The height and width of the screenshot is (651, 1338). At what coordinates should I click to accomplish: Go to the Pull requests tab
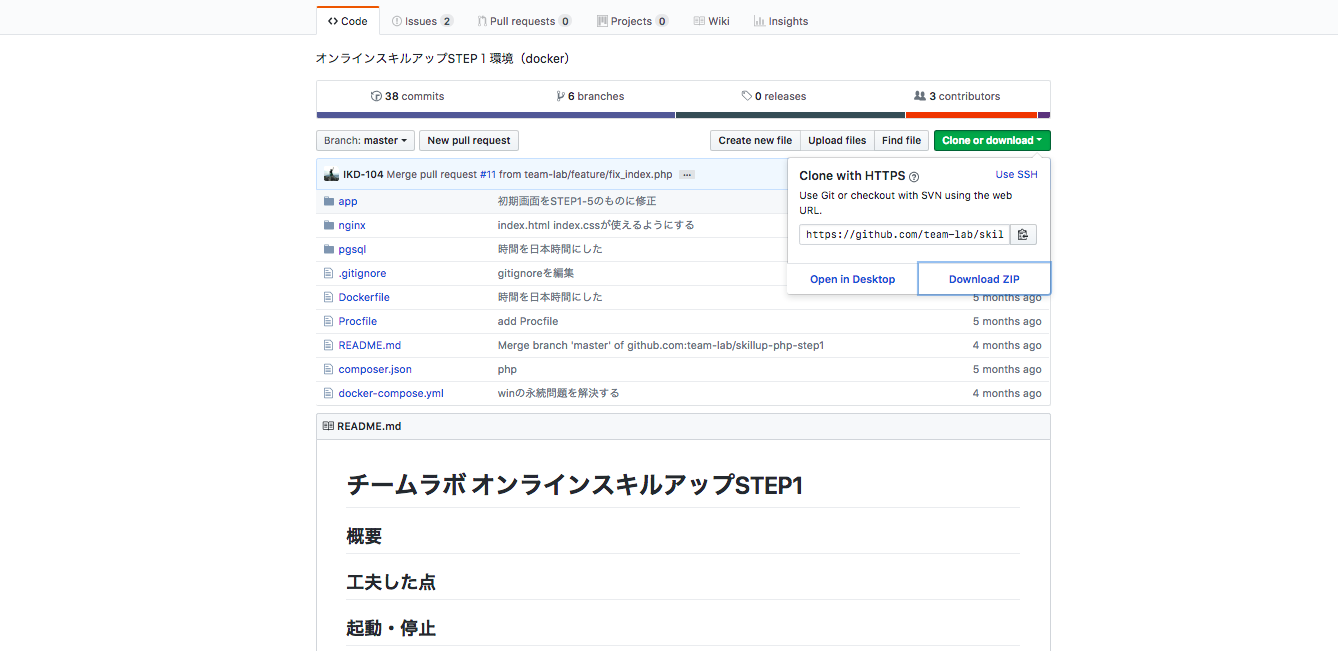tap(524, 21)
